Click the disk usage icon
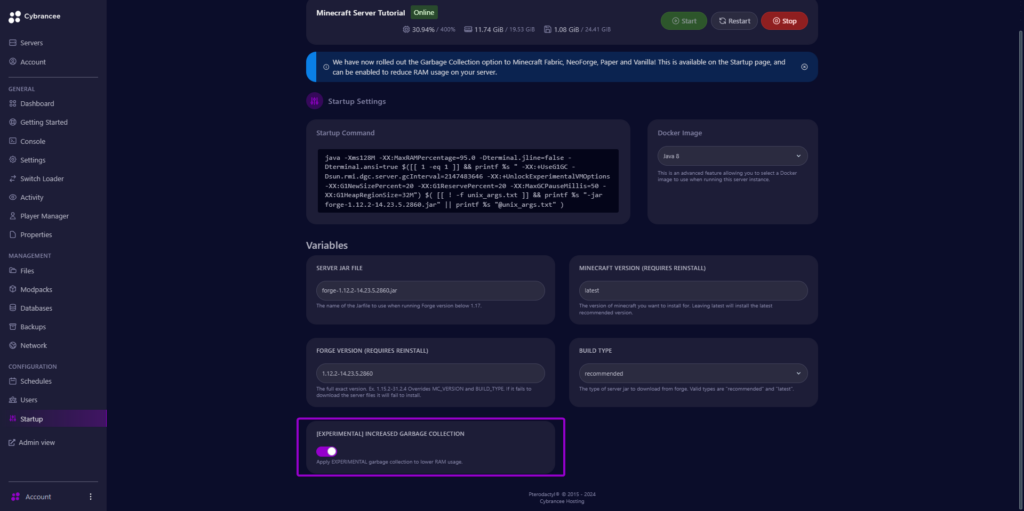The width and height of the screenshot is (1024, 511). pos(547,29)
